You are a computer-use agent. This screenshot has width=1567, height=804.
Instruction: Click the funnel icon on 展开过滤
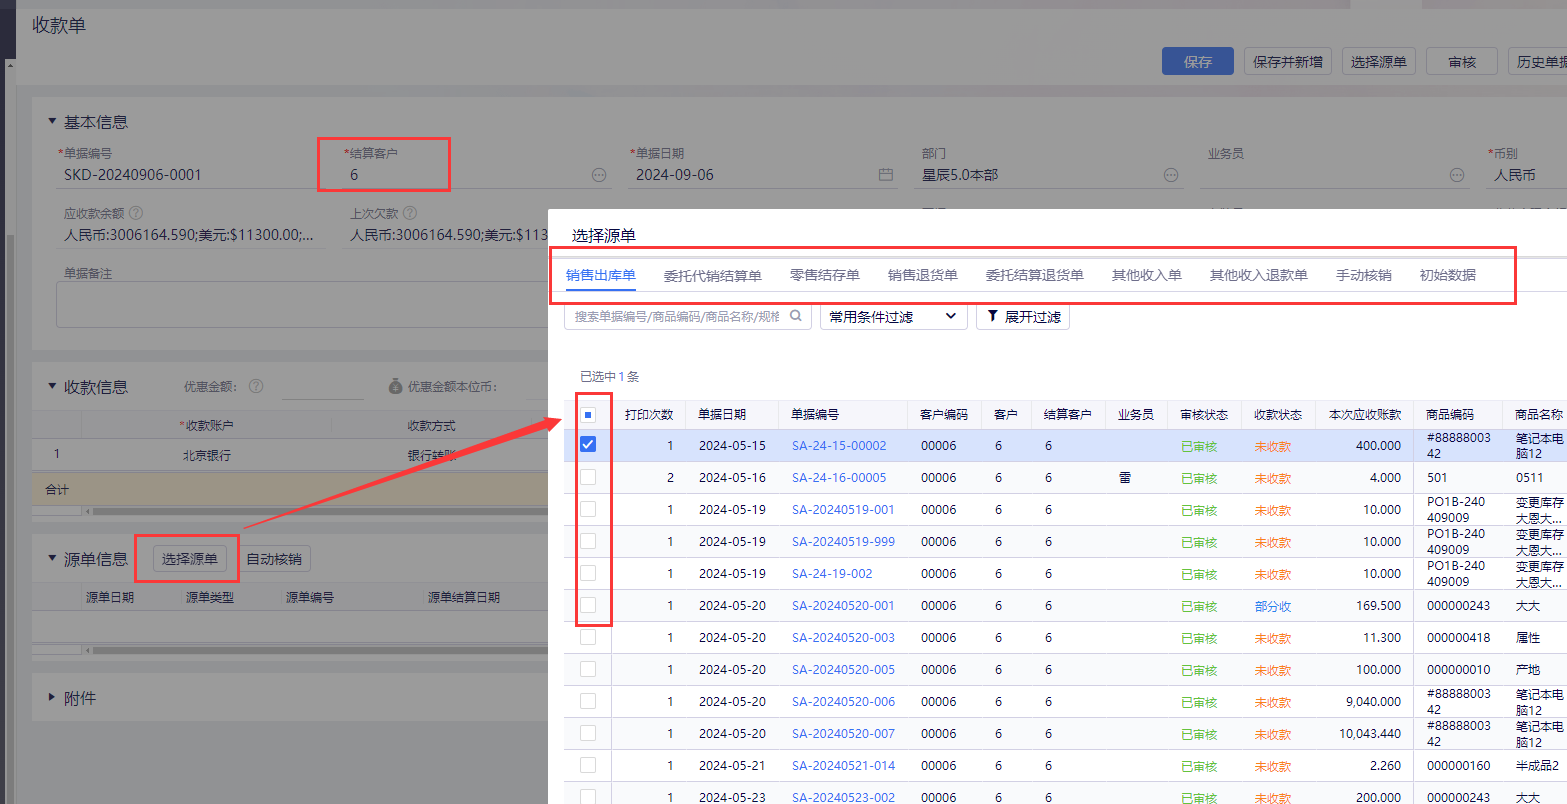[x=992, y=317]
